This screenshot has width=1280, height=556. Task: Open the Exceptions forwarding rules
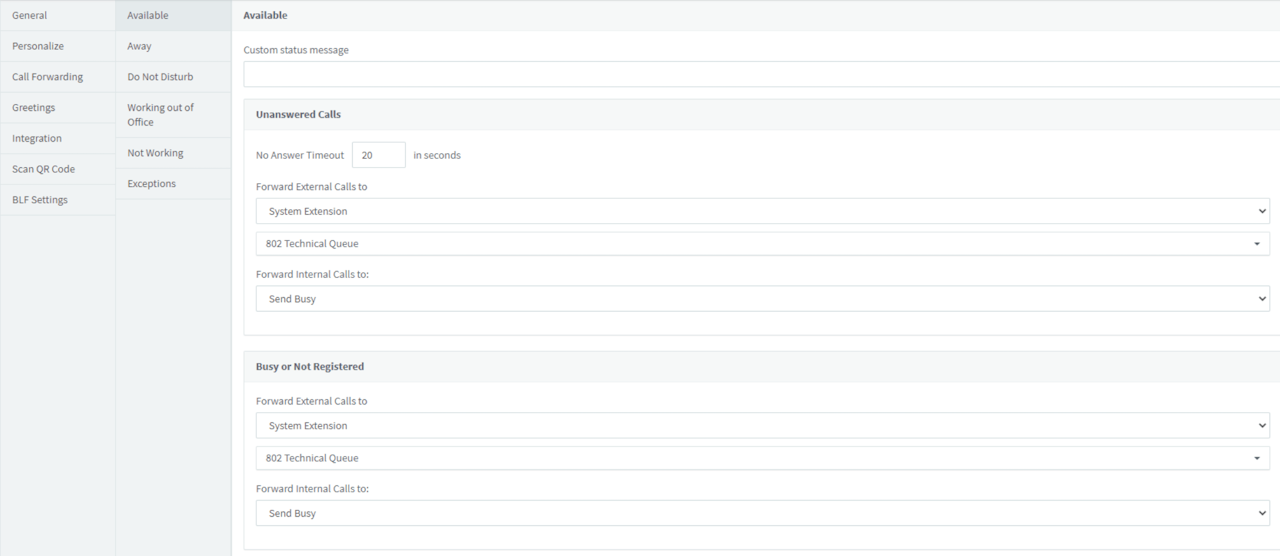152,184
